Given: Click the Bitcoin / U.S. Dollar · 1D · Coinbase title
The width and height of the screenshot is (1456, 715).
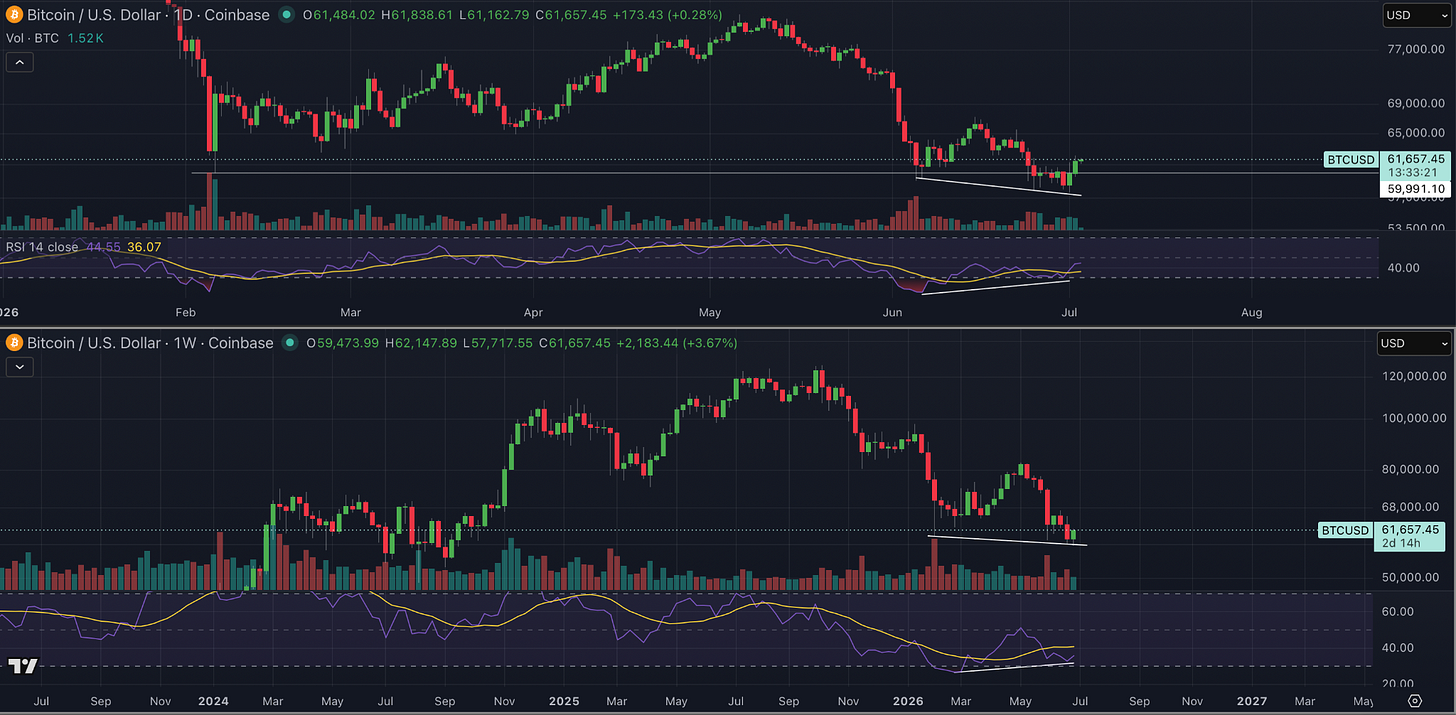Looking at the screenshot, I should (150, 15).
